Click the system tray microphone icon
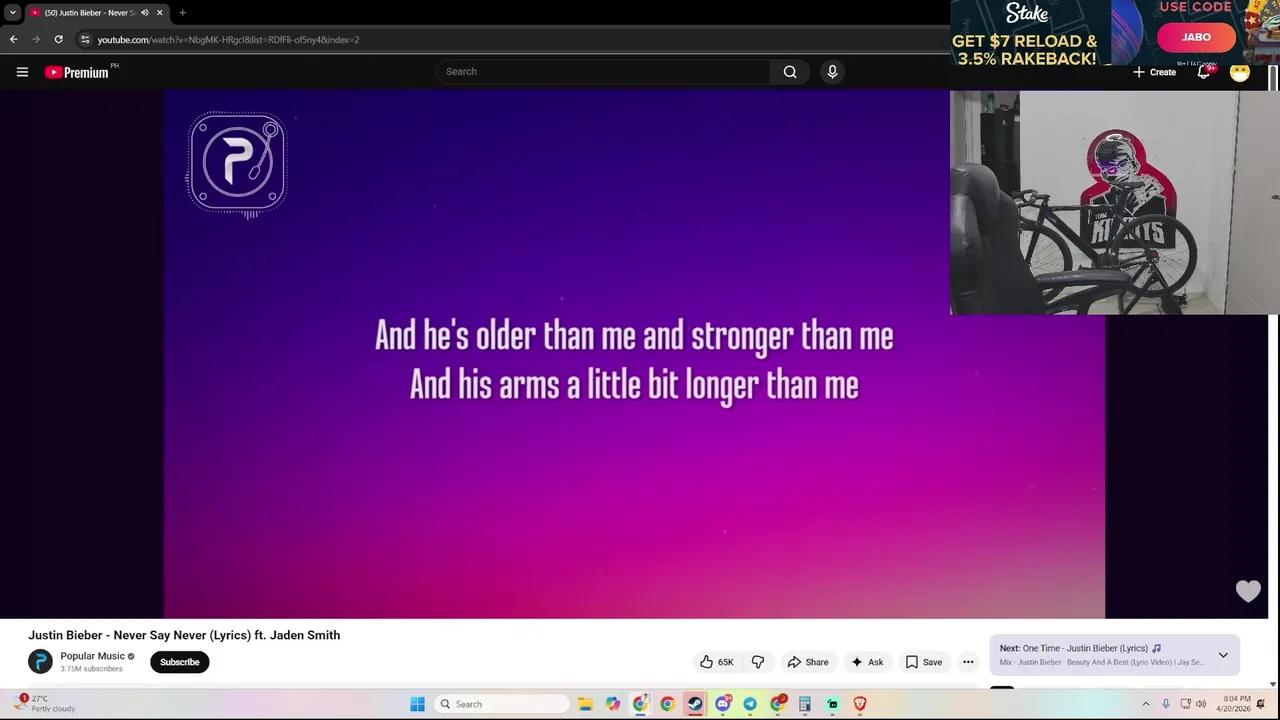 click(x=1166, y=704)
